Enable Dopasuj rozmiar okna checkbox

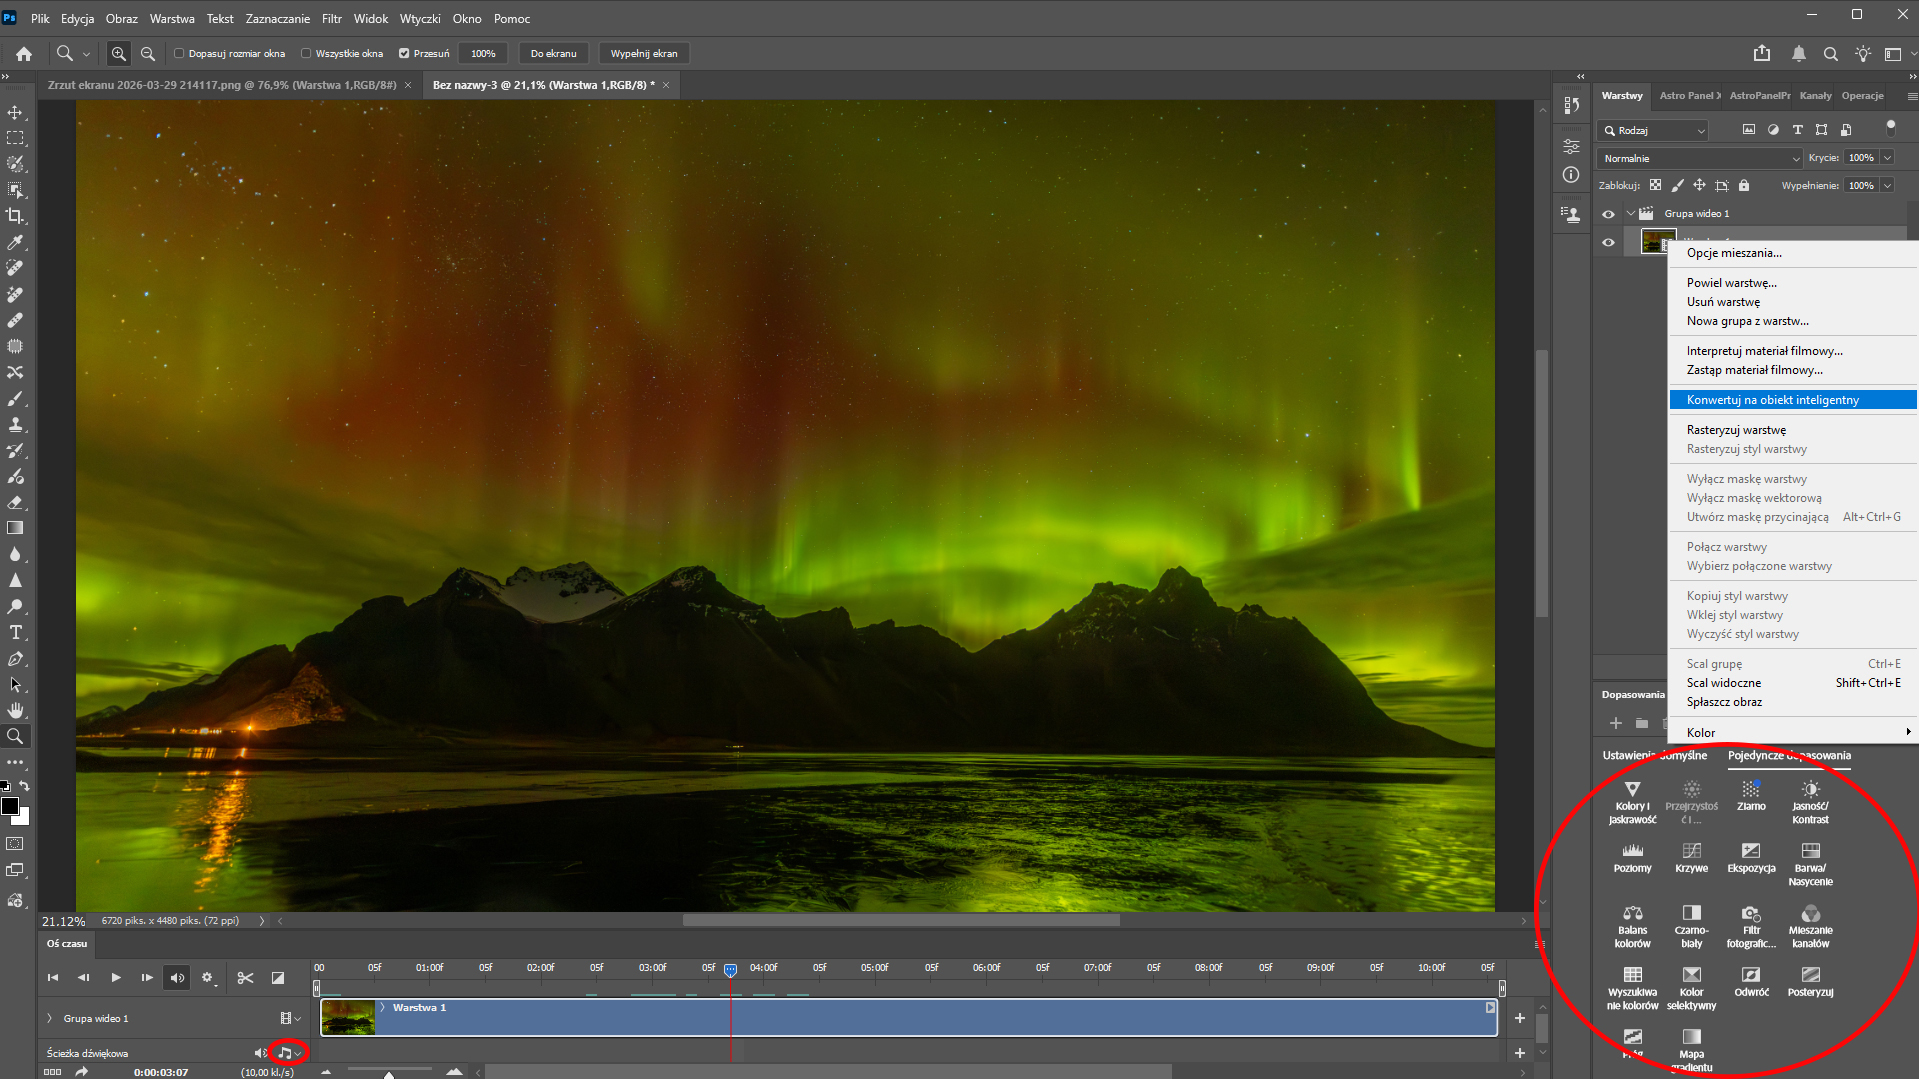[x=180, y=54]
